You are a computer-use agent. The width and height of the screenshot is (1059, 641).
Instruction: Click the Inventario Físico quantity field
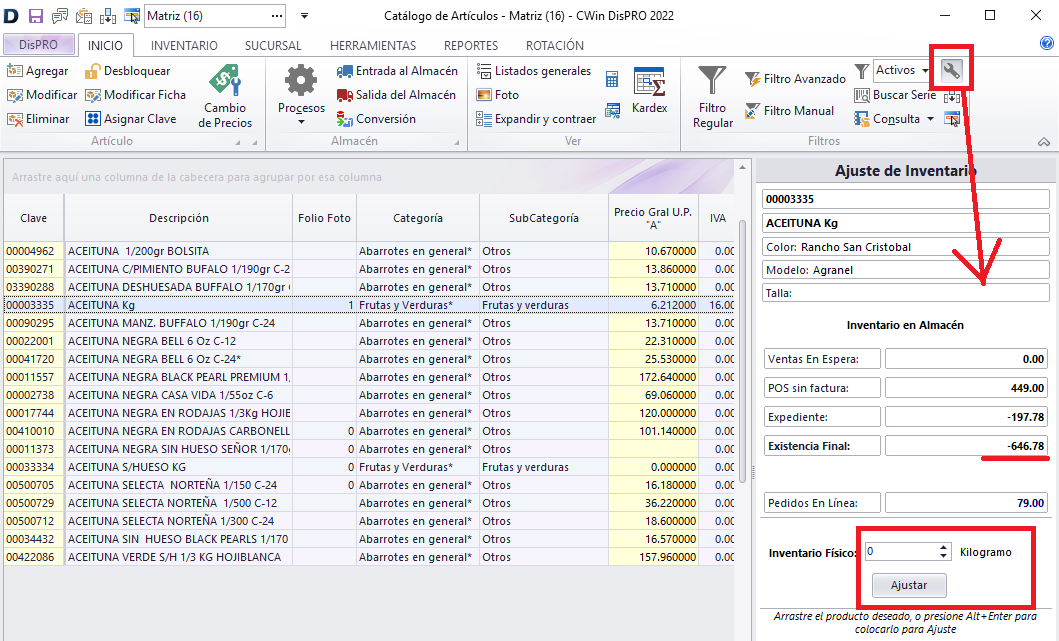click(x=900, y=551)
